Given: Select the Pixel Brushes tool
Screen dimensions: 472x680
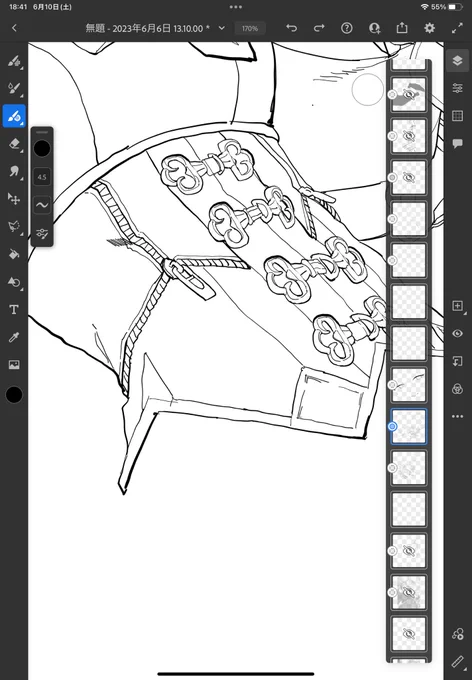Looking at the screenshot, I should 14,61.
